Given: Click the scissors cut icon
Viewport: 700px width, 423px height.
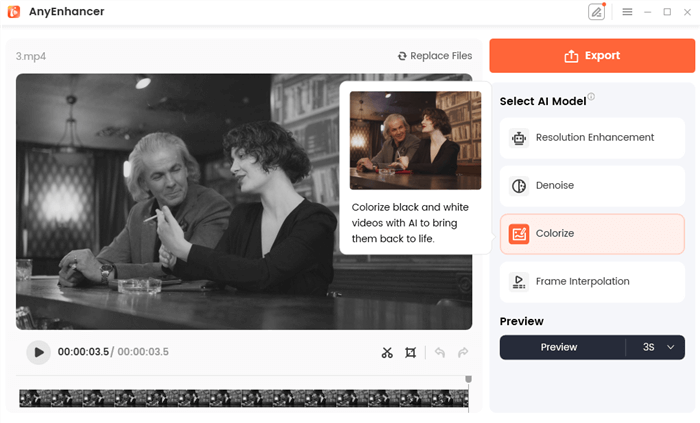Looking at the screenshot, I should coord(387,352).
